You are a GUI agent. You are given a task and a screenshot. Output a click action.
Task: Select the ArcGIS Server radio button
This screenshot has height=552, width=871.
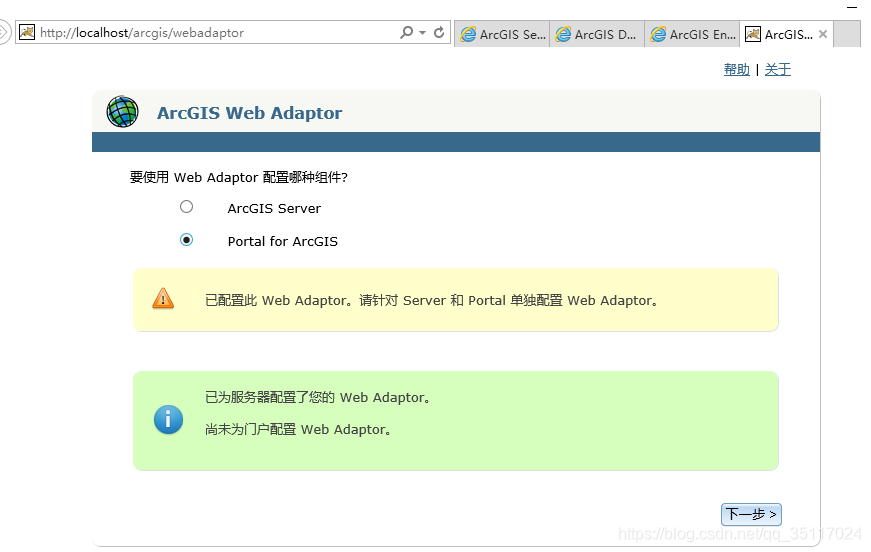click(187, 207)
